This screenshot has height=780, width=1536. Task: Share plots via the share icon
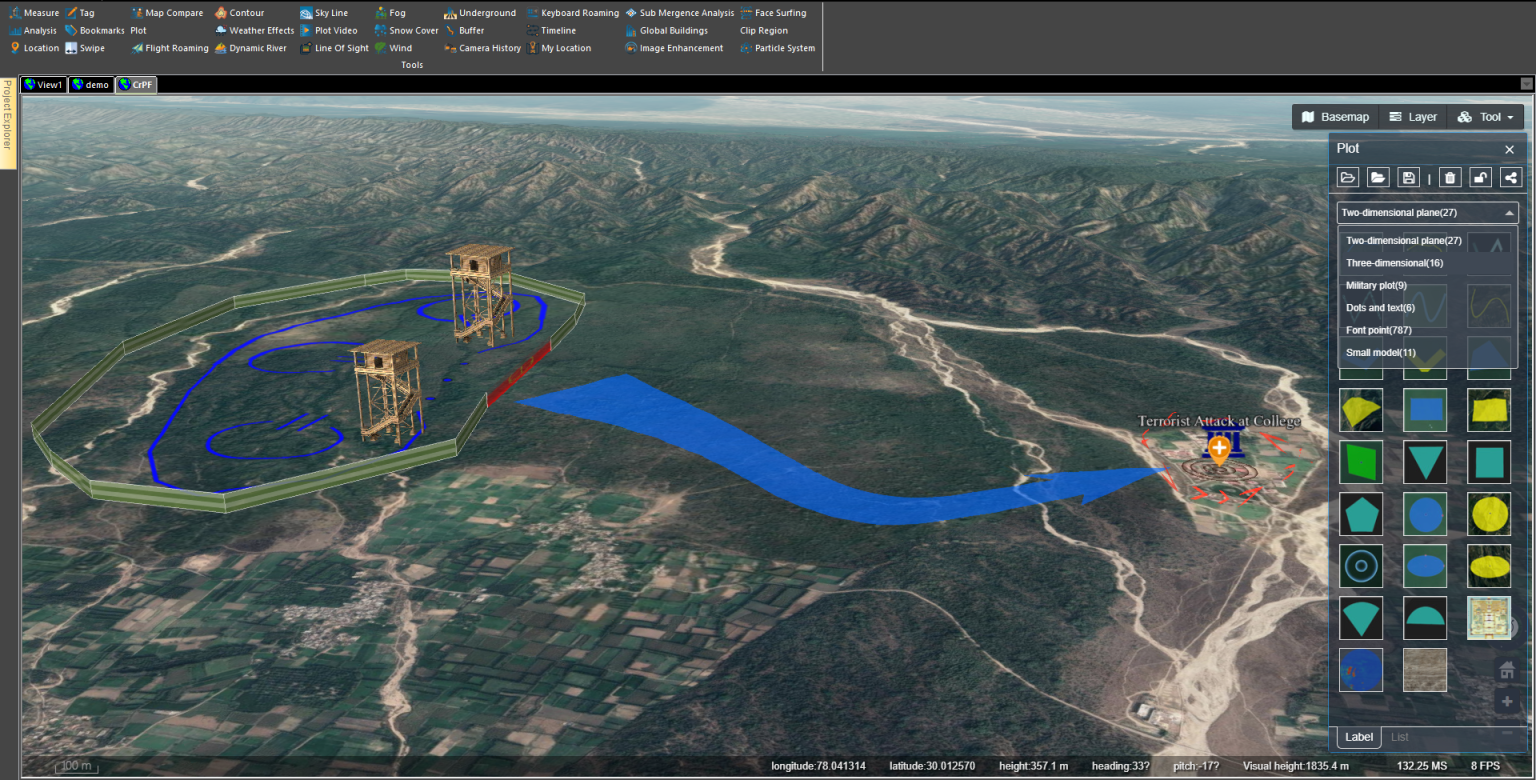coord(1510,177)
